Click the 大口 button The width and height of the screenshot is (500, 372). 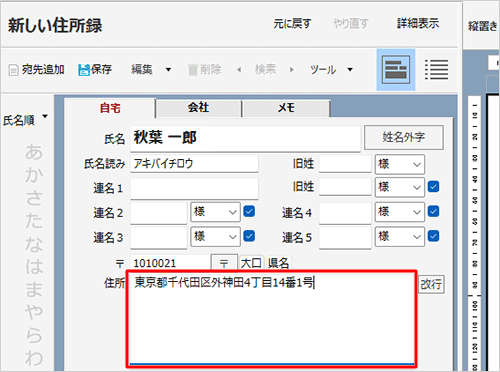pyautogui.click(x=251, y=263)
